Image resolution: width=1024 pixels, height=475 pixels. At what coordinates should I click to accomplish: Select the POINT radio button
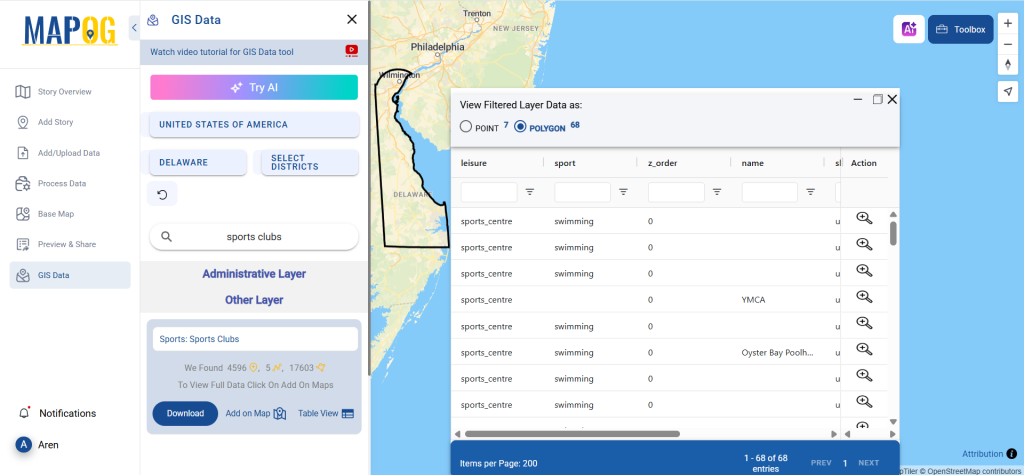coord(466,127)
